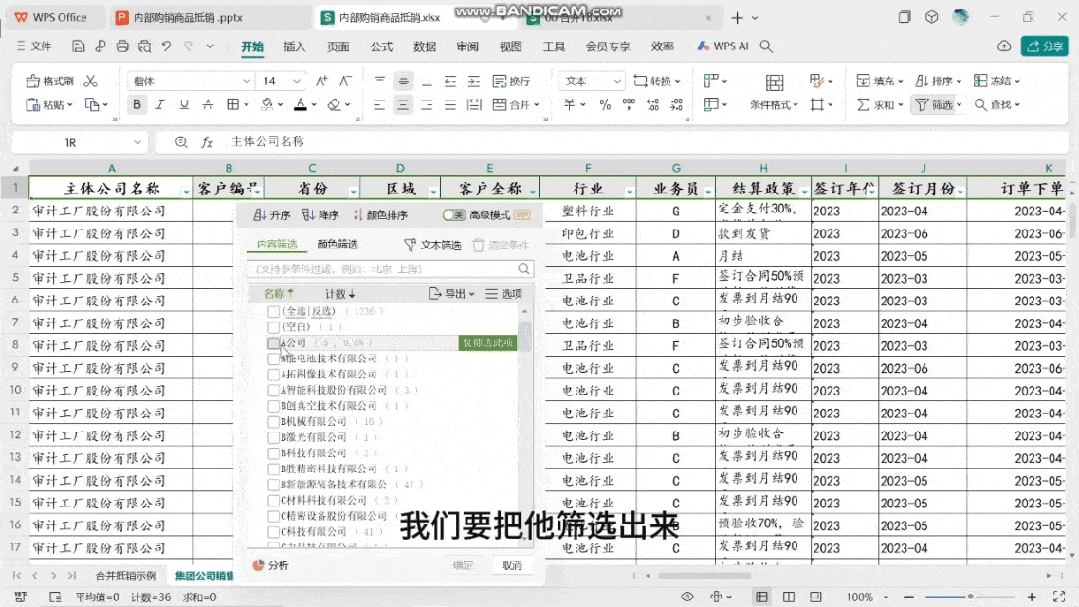Click the Cancel (取消) button in filter panel
1079x607 pixels.
[511, 565]
